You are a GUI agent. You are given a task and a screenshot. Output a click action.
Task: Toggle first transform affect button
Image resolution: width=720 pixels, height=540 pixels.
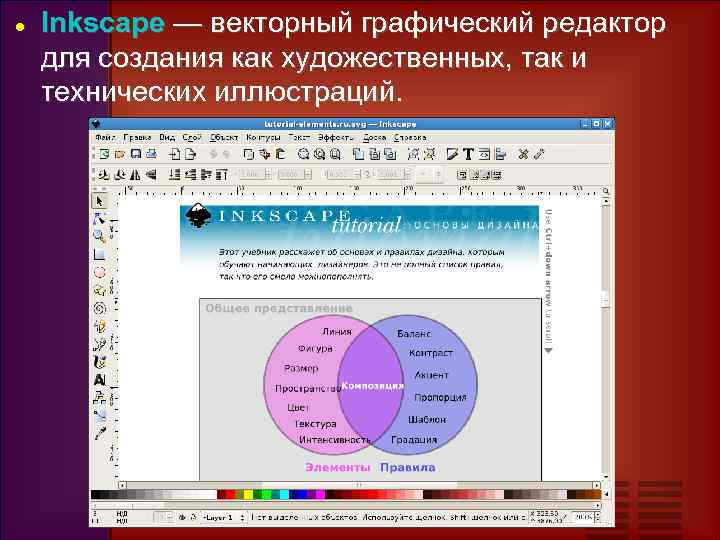(x=462, y=175)
